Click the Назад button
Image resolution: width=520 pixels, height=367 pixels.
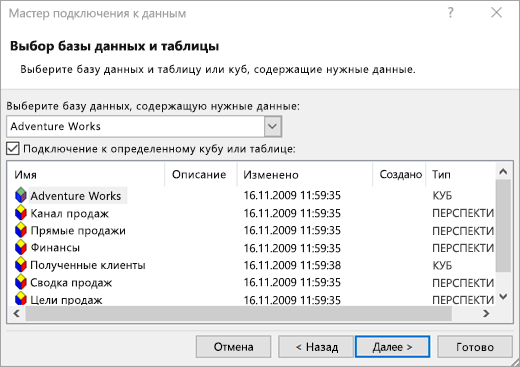[316, 347]
